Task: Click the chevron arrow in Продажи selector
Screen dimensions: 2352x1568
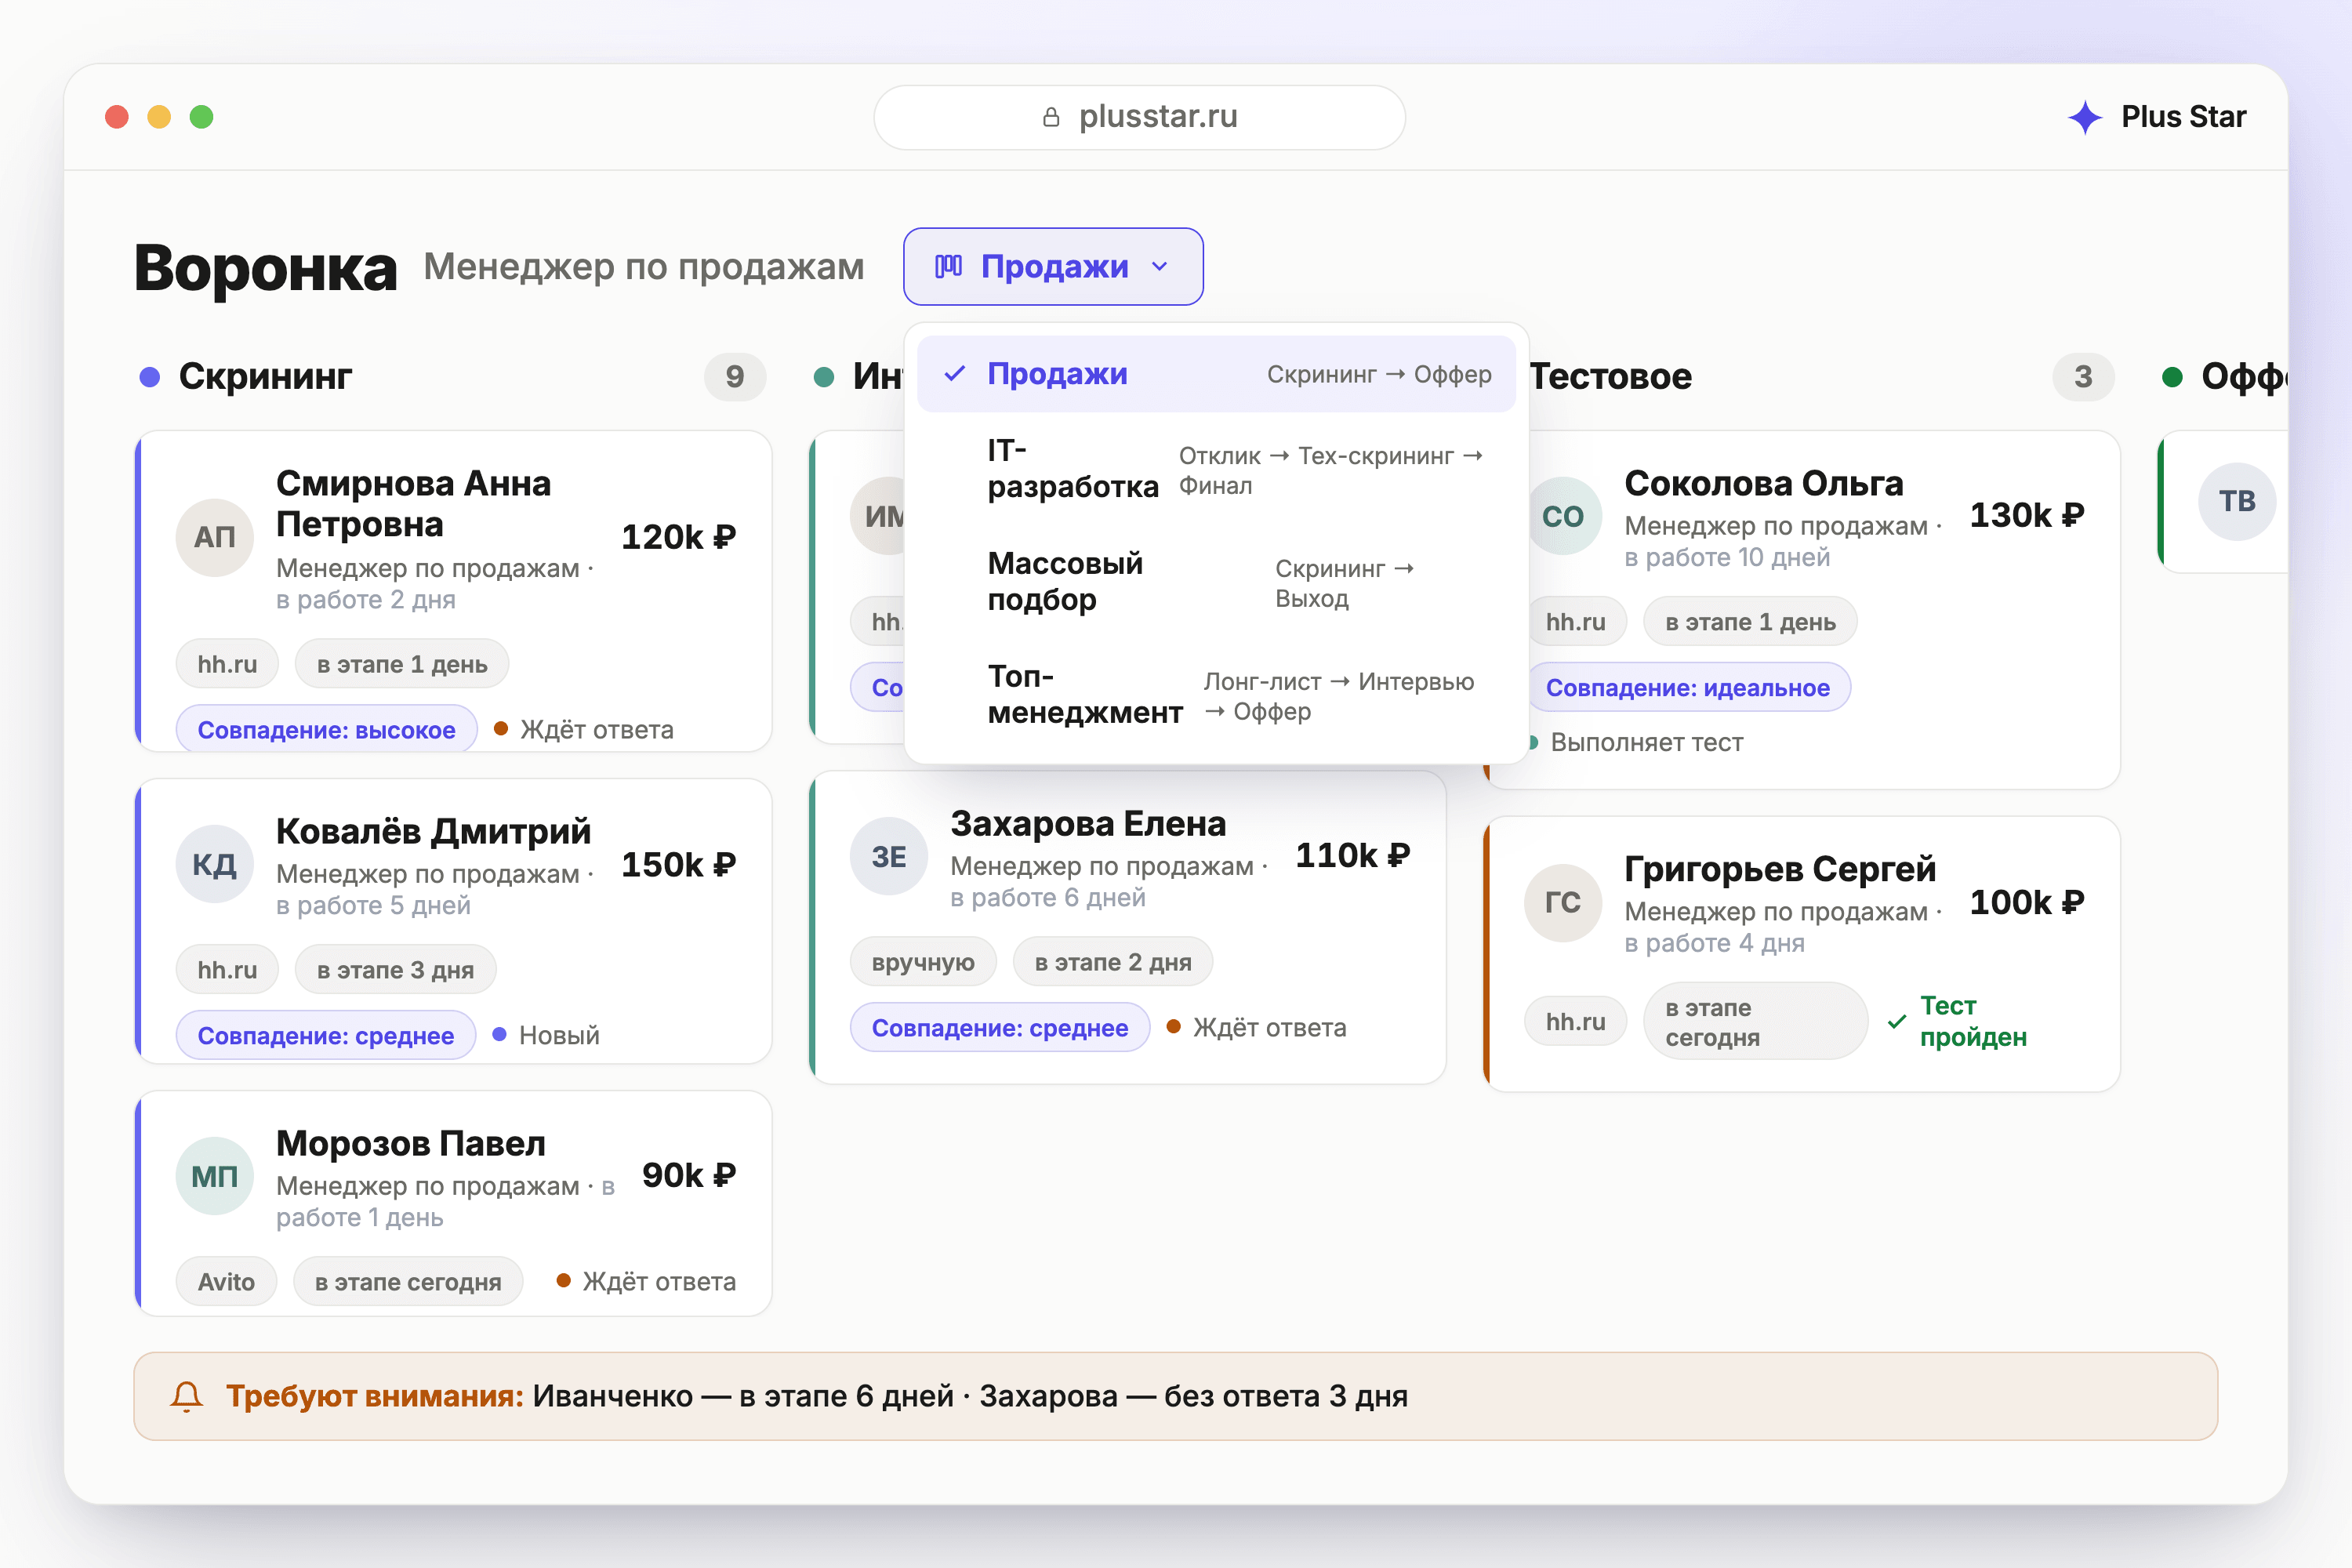Action: pyautogui.click(x=1160, y=267)
